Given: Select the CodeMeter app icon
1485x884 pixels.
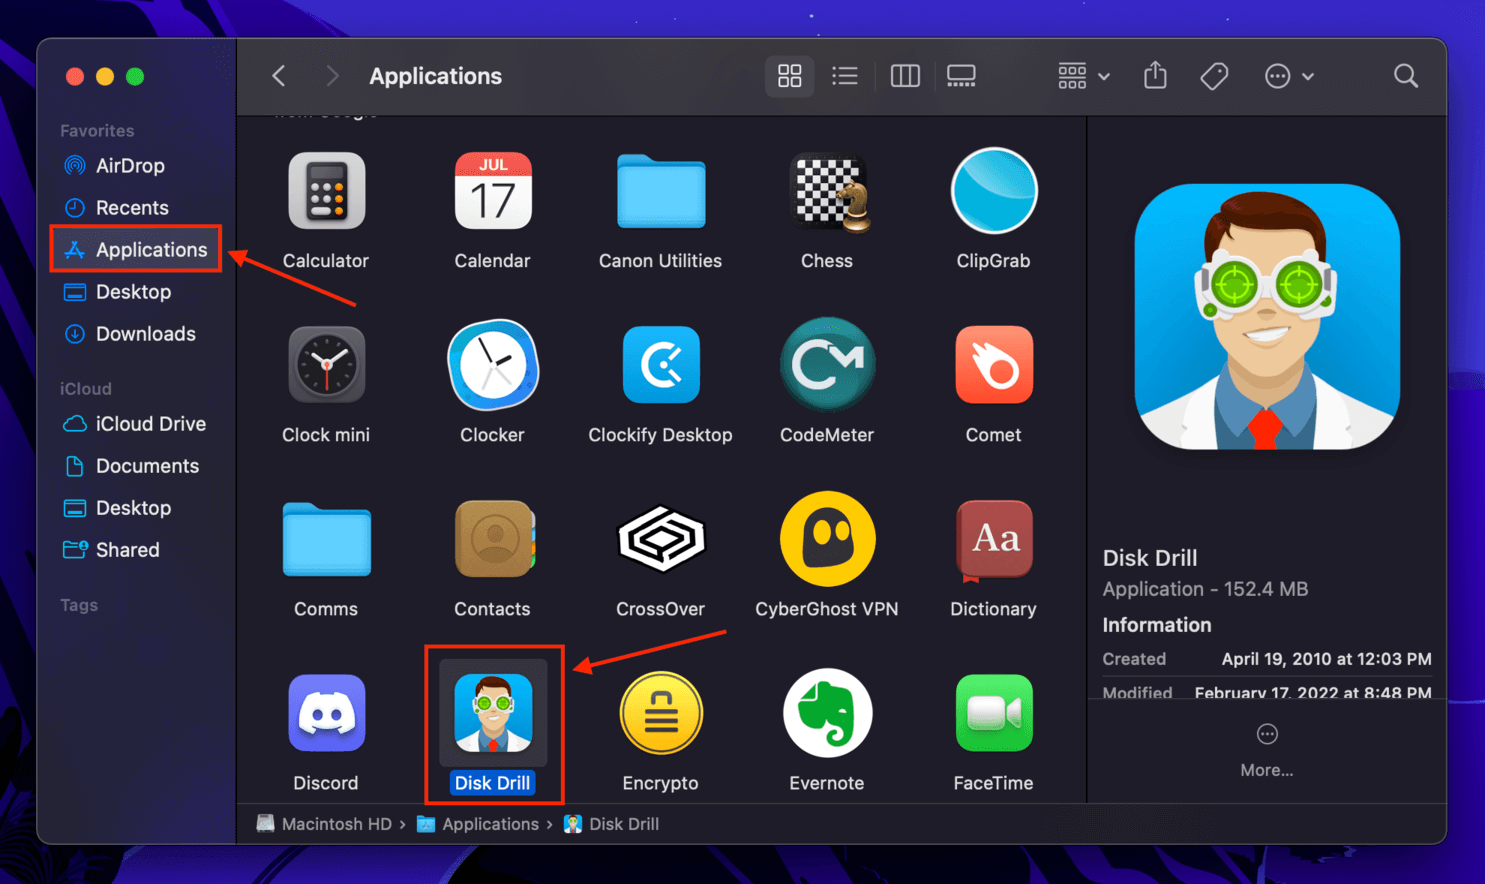Looking at the screenshot, I should pos(826,365).
